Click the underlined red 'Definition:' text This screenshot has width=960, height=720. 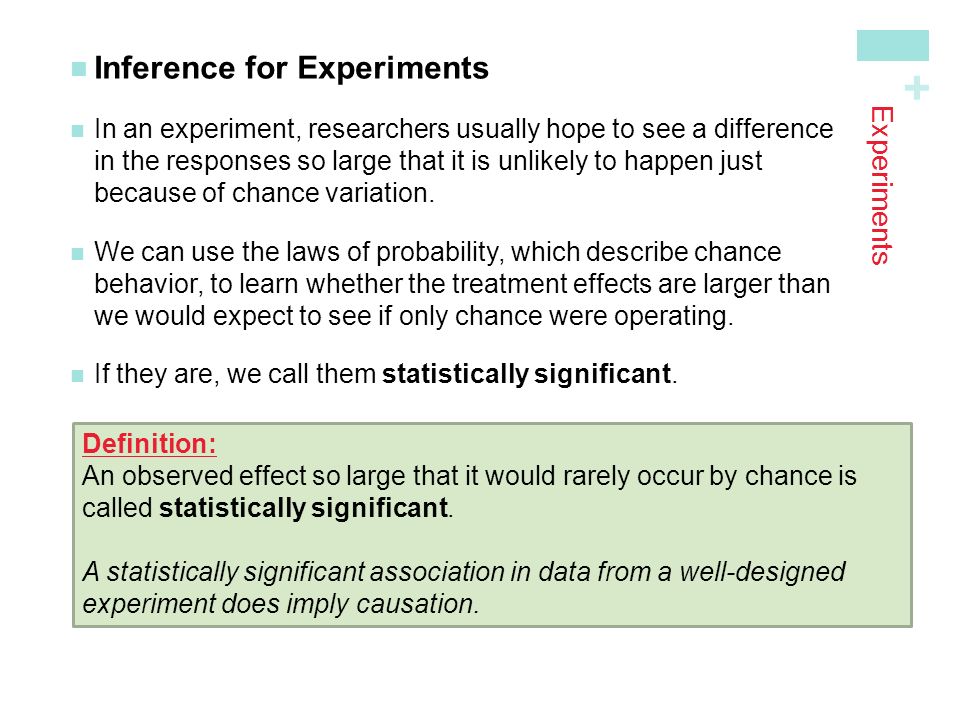coord(149,443)
